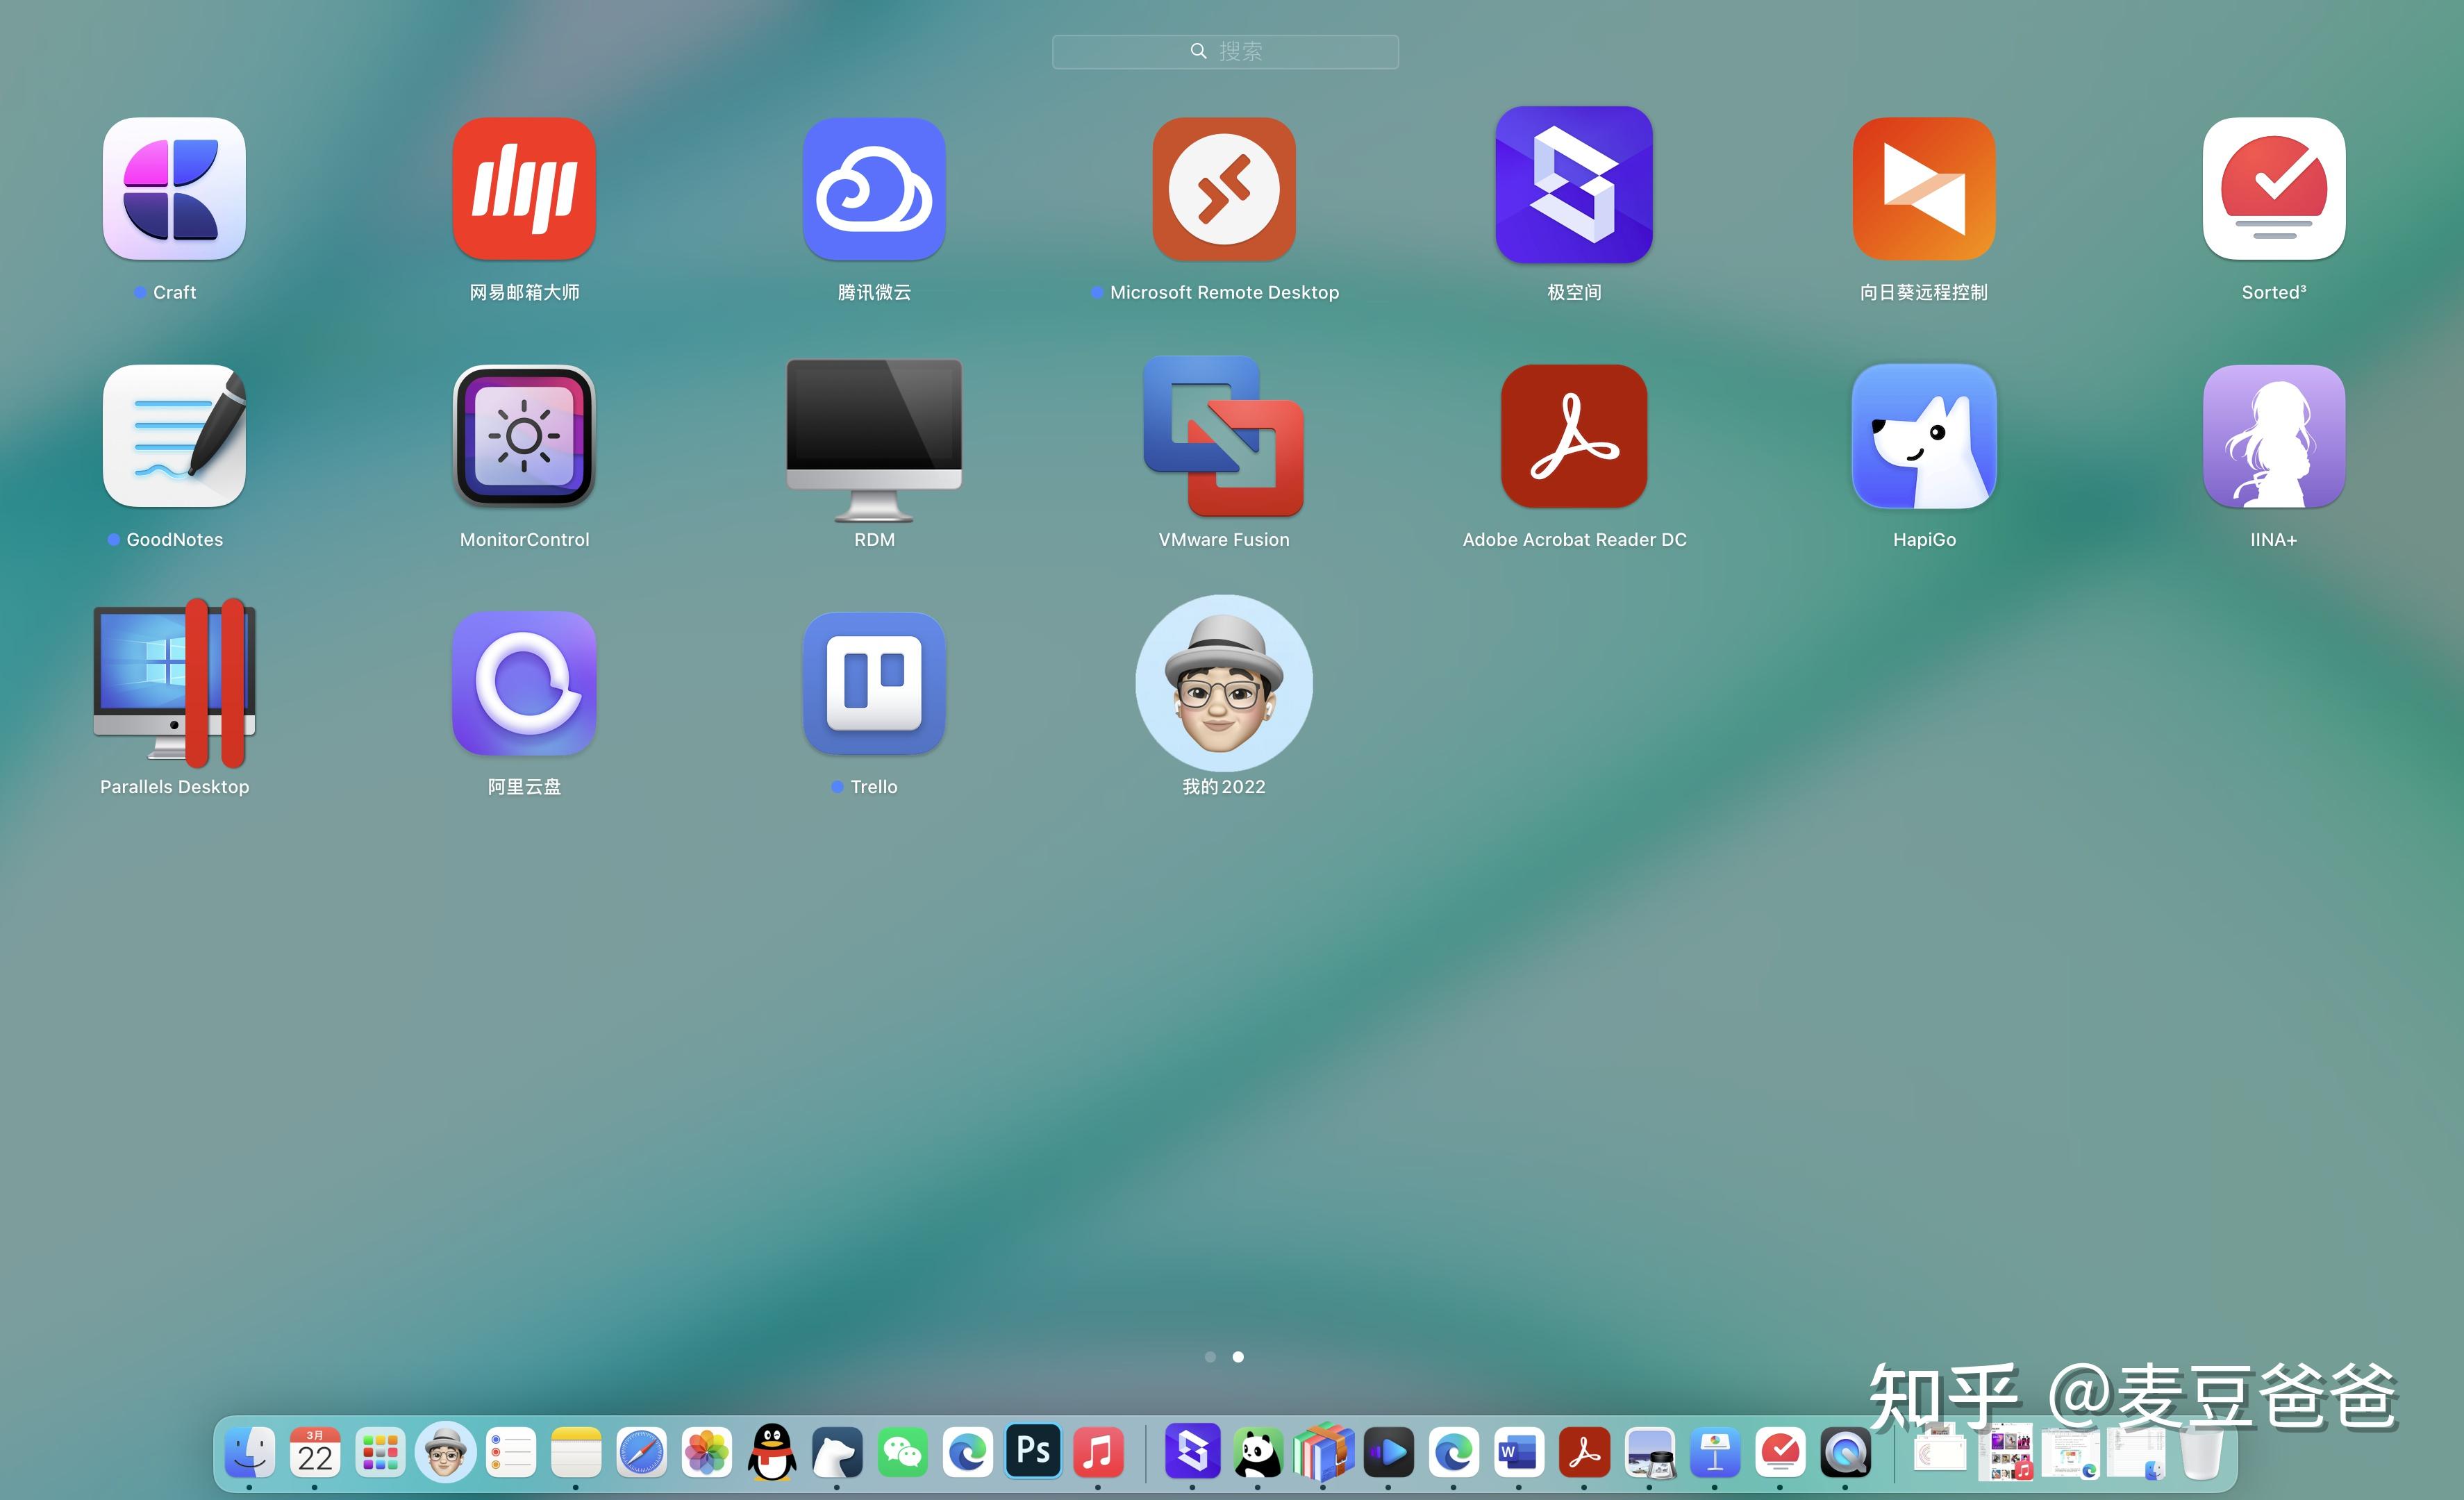Open the 我的 2022 memoji item

pyautogui.click(x=1223, y=683)
